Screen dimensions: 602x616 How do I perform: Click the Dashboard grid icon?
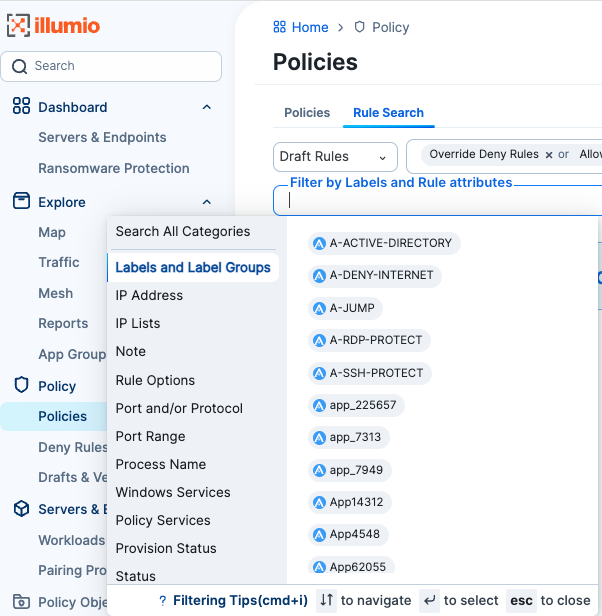(x=21, y=107)
